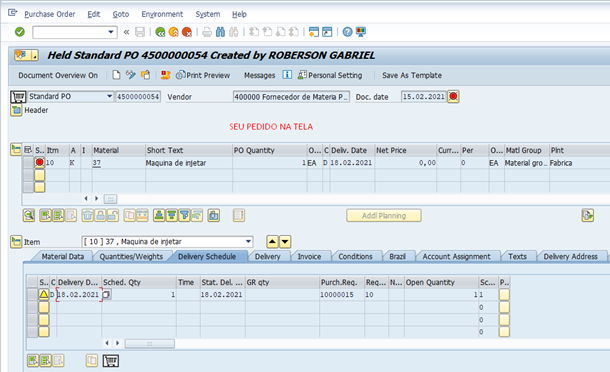Viewport: 610px width, 372px height.
Task: Click the binoculars Find icon
Action: 220,32
